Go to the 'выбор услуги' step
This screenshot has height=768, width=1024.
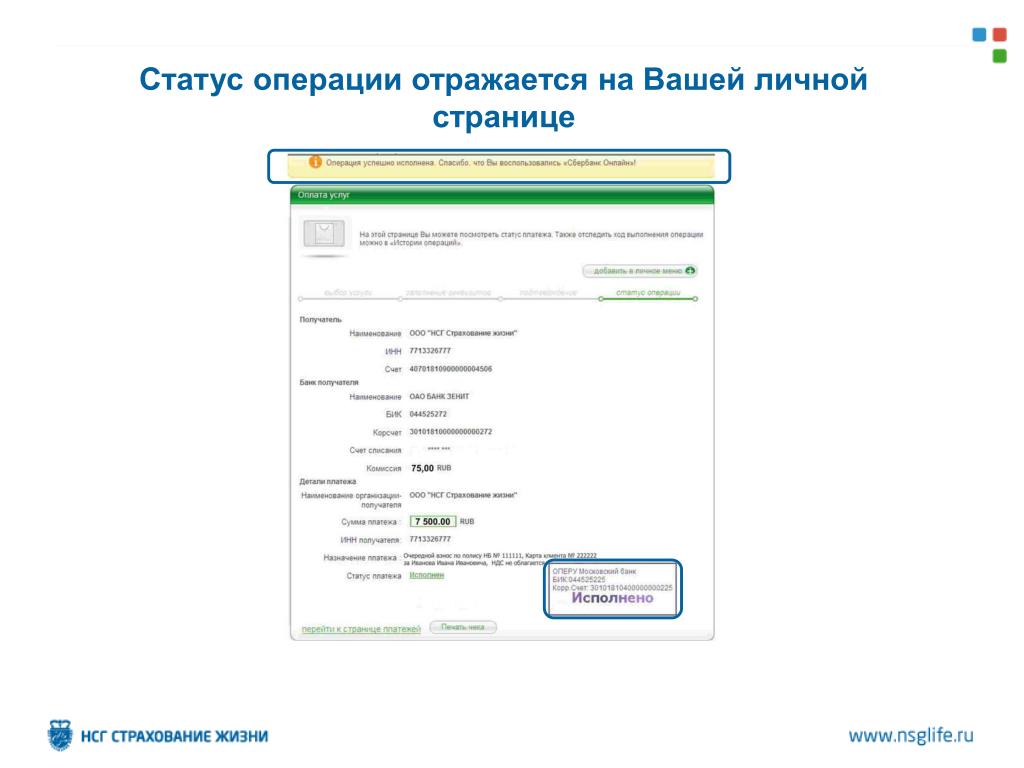(348, 293)
